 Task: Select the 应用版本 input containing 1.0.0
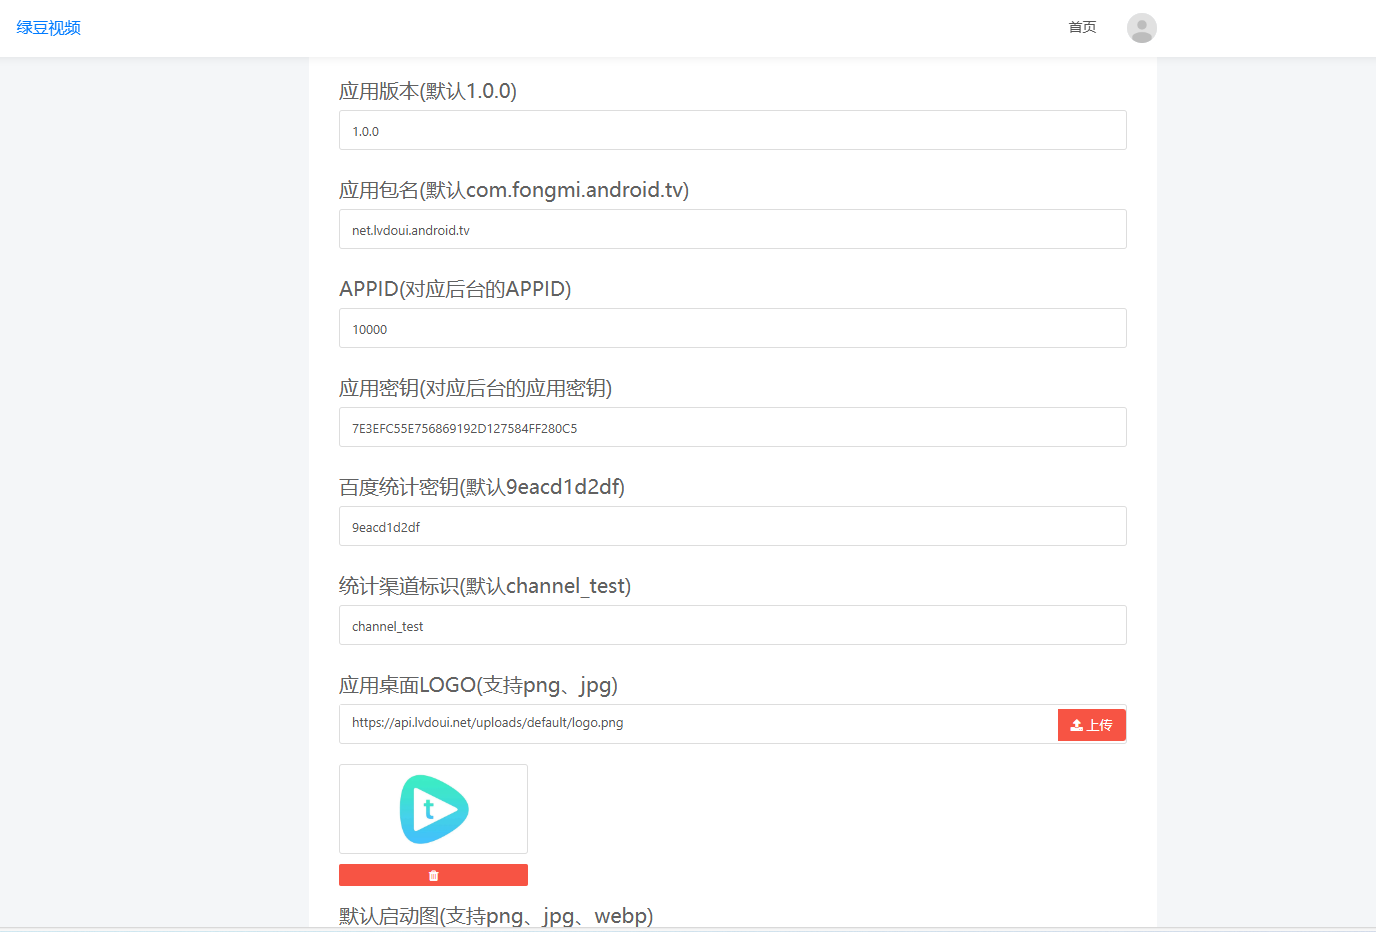[732, 130]
